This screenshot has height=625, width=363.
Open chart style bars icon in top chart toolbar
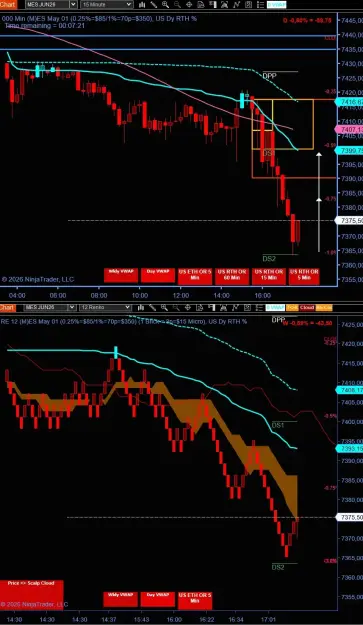click(x=142, y=5)
